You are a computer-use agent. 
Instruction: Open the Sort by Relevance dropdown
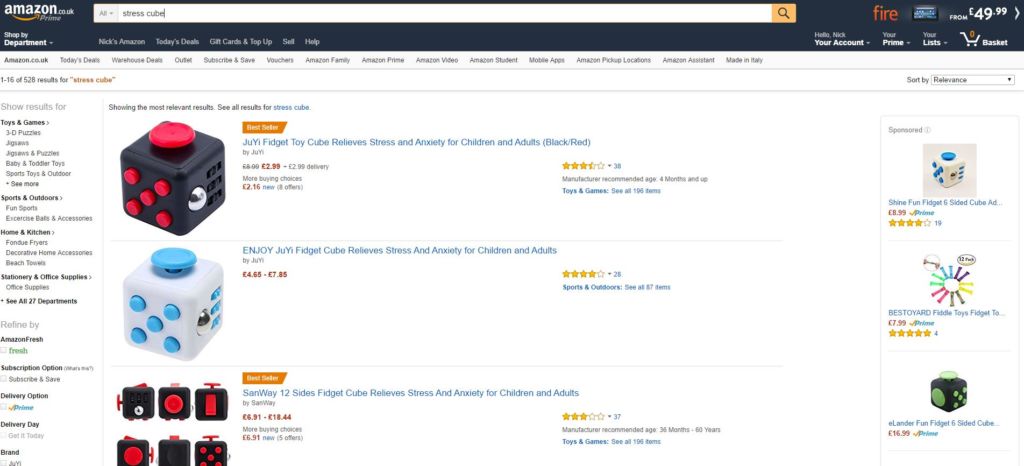(x=973, y=80)
